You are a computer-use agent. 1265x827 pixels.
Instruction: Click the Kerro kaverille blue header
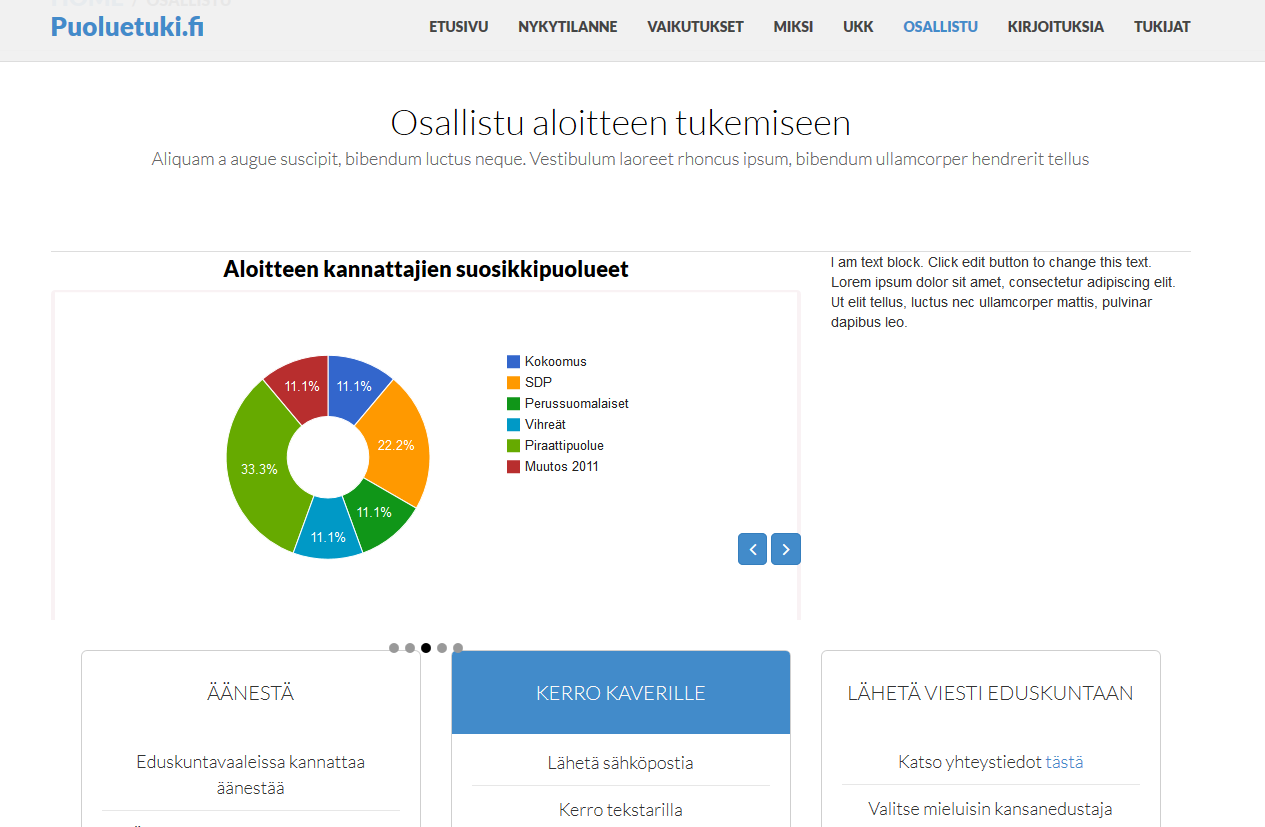(x=620, y=693)
